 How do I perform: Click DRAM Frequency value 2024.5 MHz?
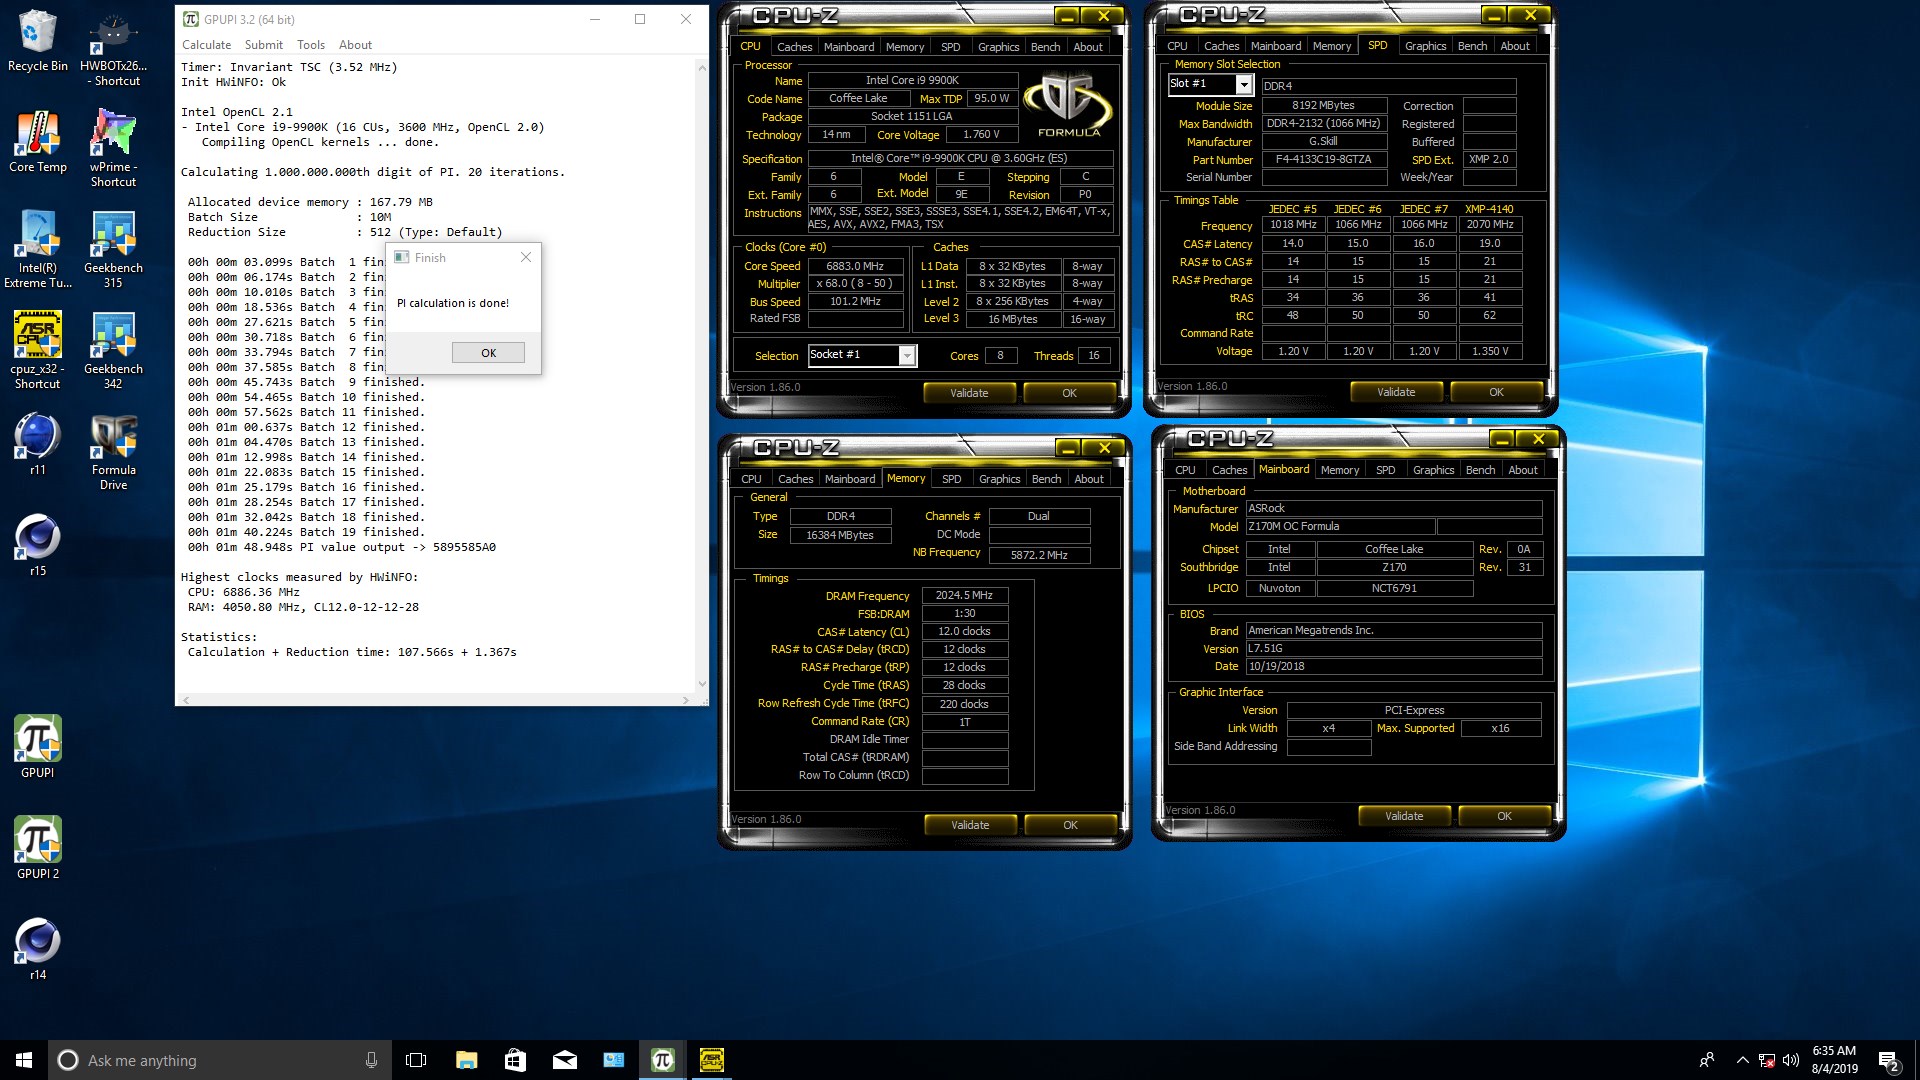click(x=964, y=595)
